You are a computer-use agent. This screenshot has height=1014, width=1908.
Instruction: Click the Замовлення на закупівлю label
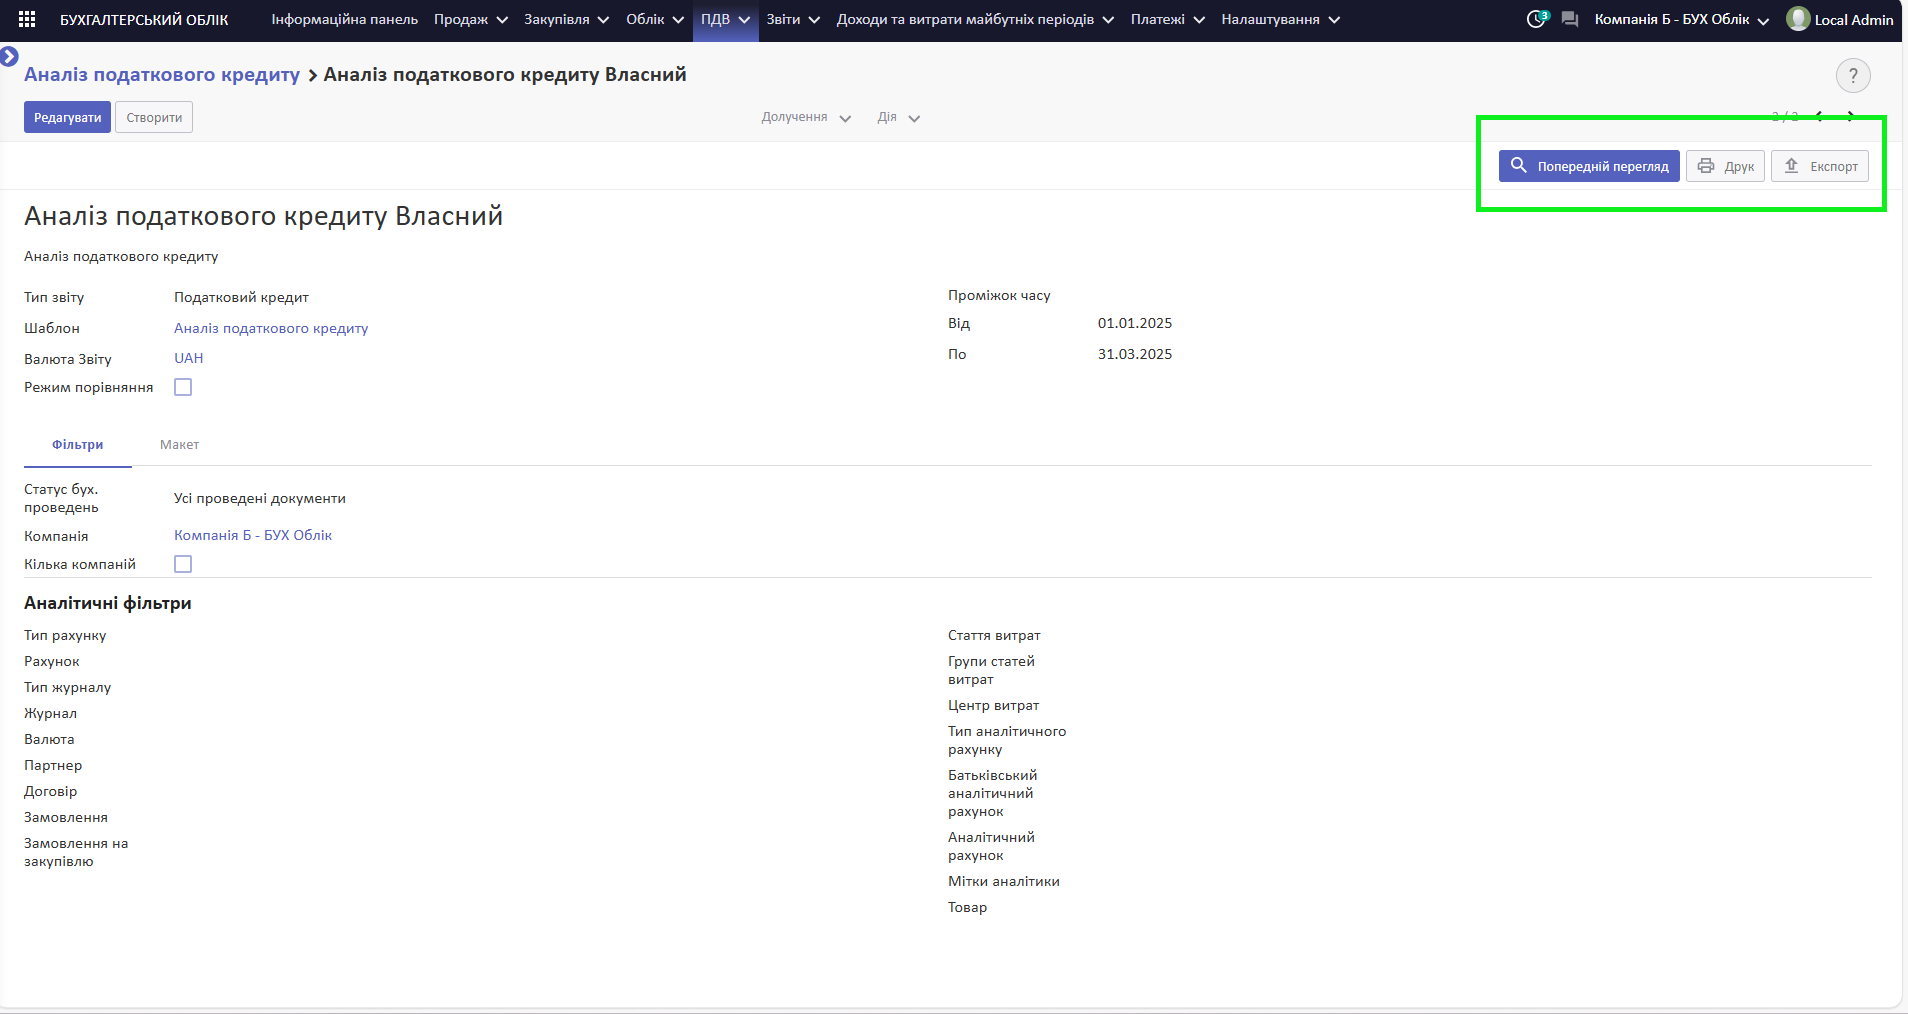[76, 852]
